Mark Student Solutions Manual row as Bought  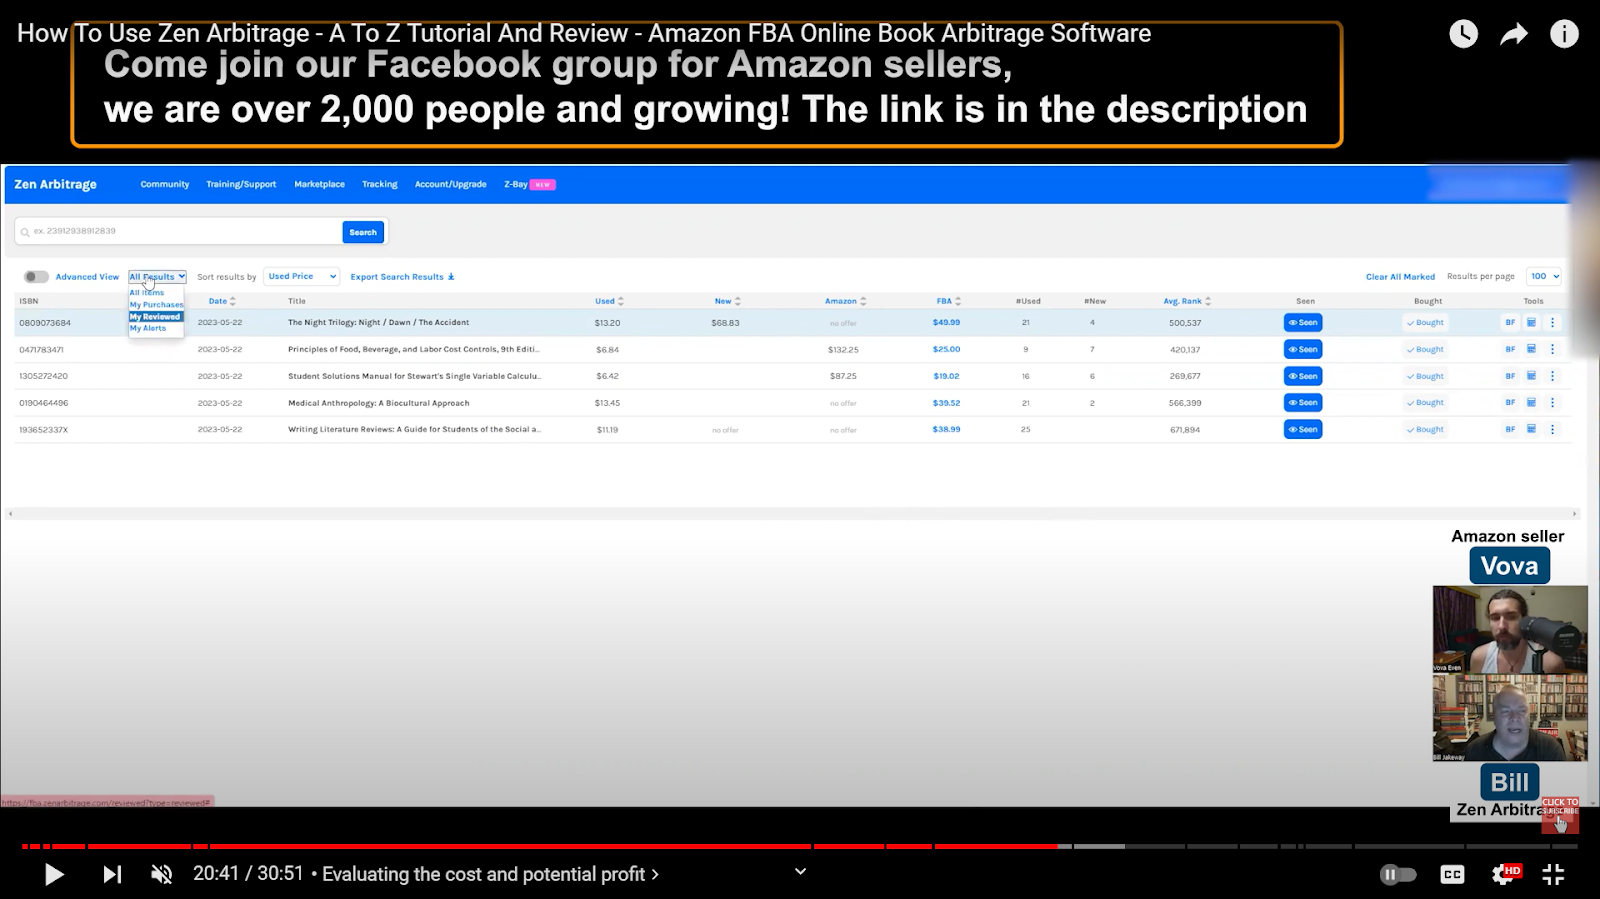point(1425,376)
